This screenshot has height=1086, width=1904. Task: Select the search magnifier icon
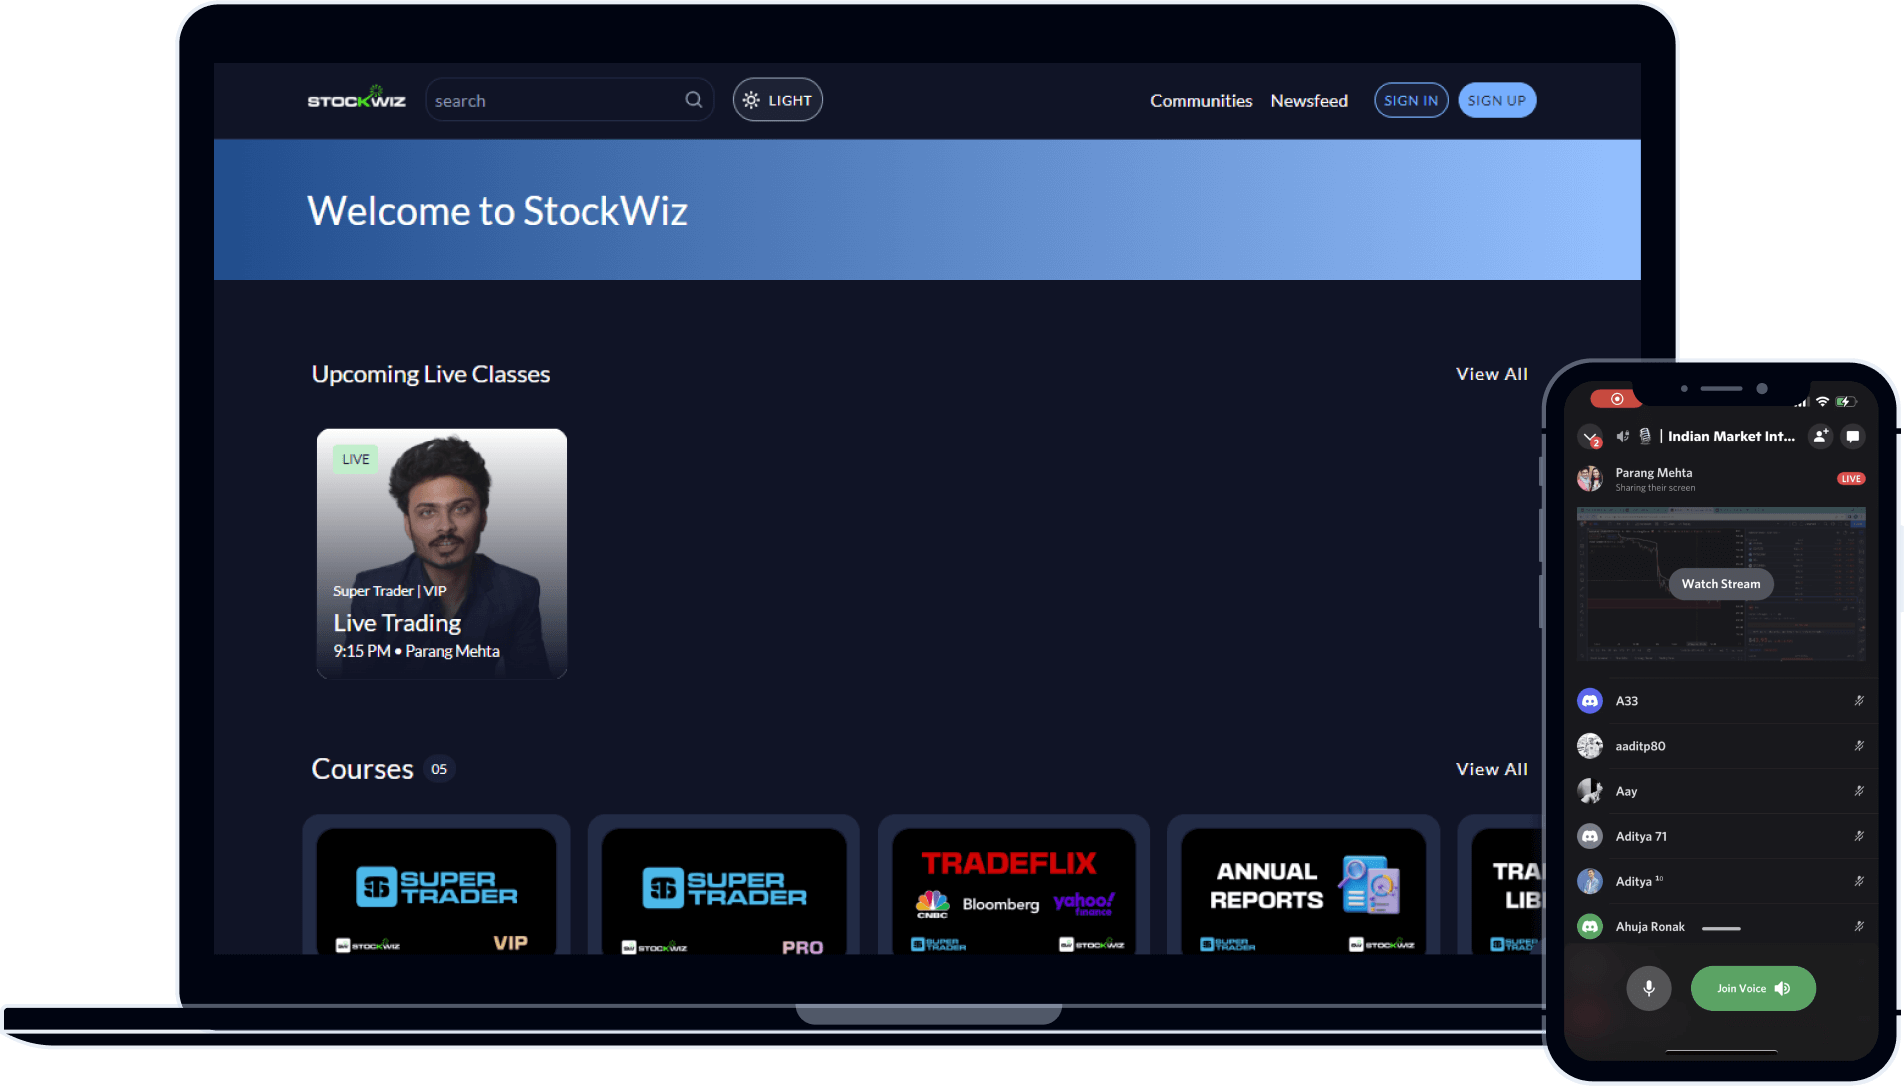693,100
